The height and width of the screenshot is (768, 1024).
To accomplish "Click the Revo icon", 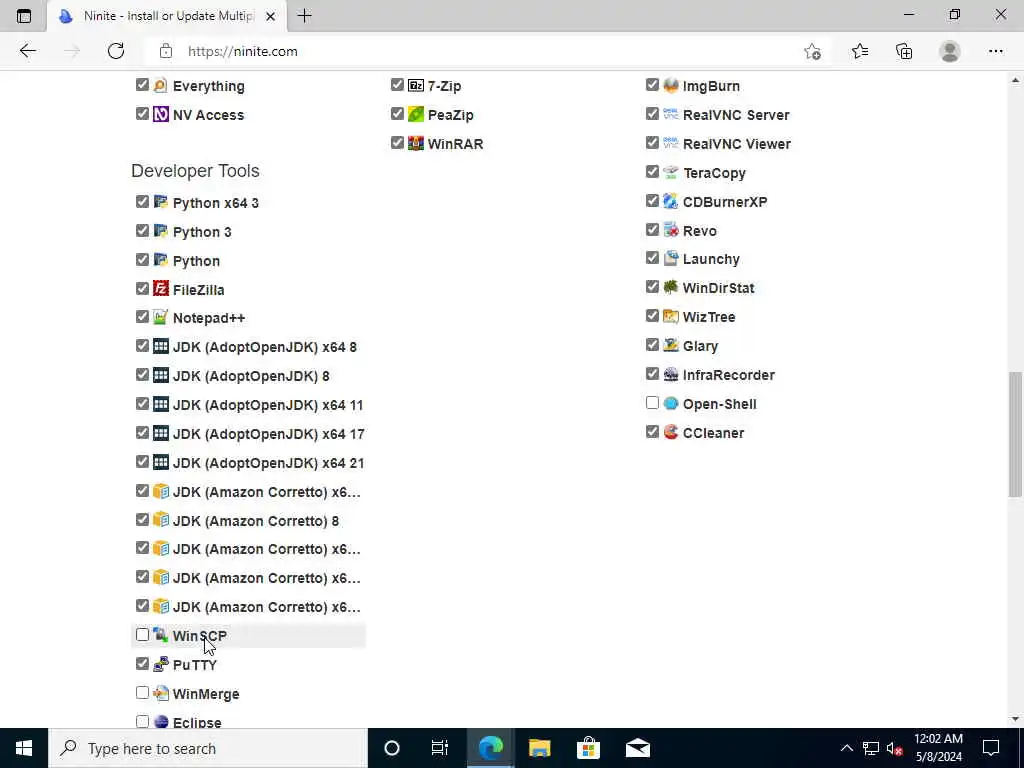I will point(671,230).
